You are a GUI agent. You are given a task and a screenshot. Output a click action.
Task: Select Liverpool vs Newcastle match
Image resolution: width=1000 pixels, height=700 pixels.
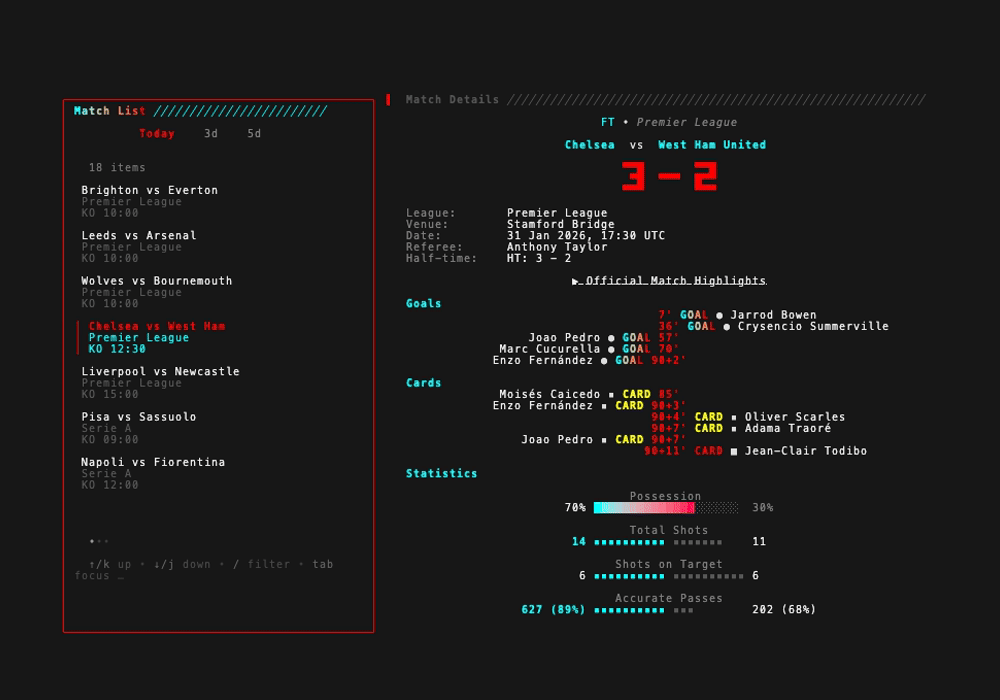click(x=161, y=383)
